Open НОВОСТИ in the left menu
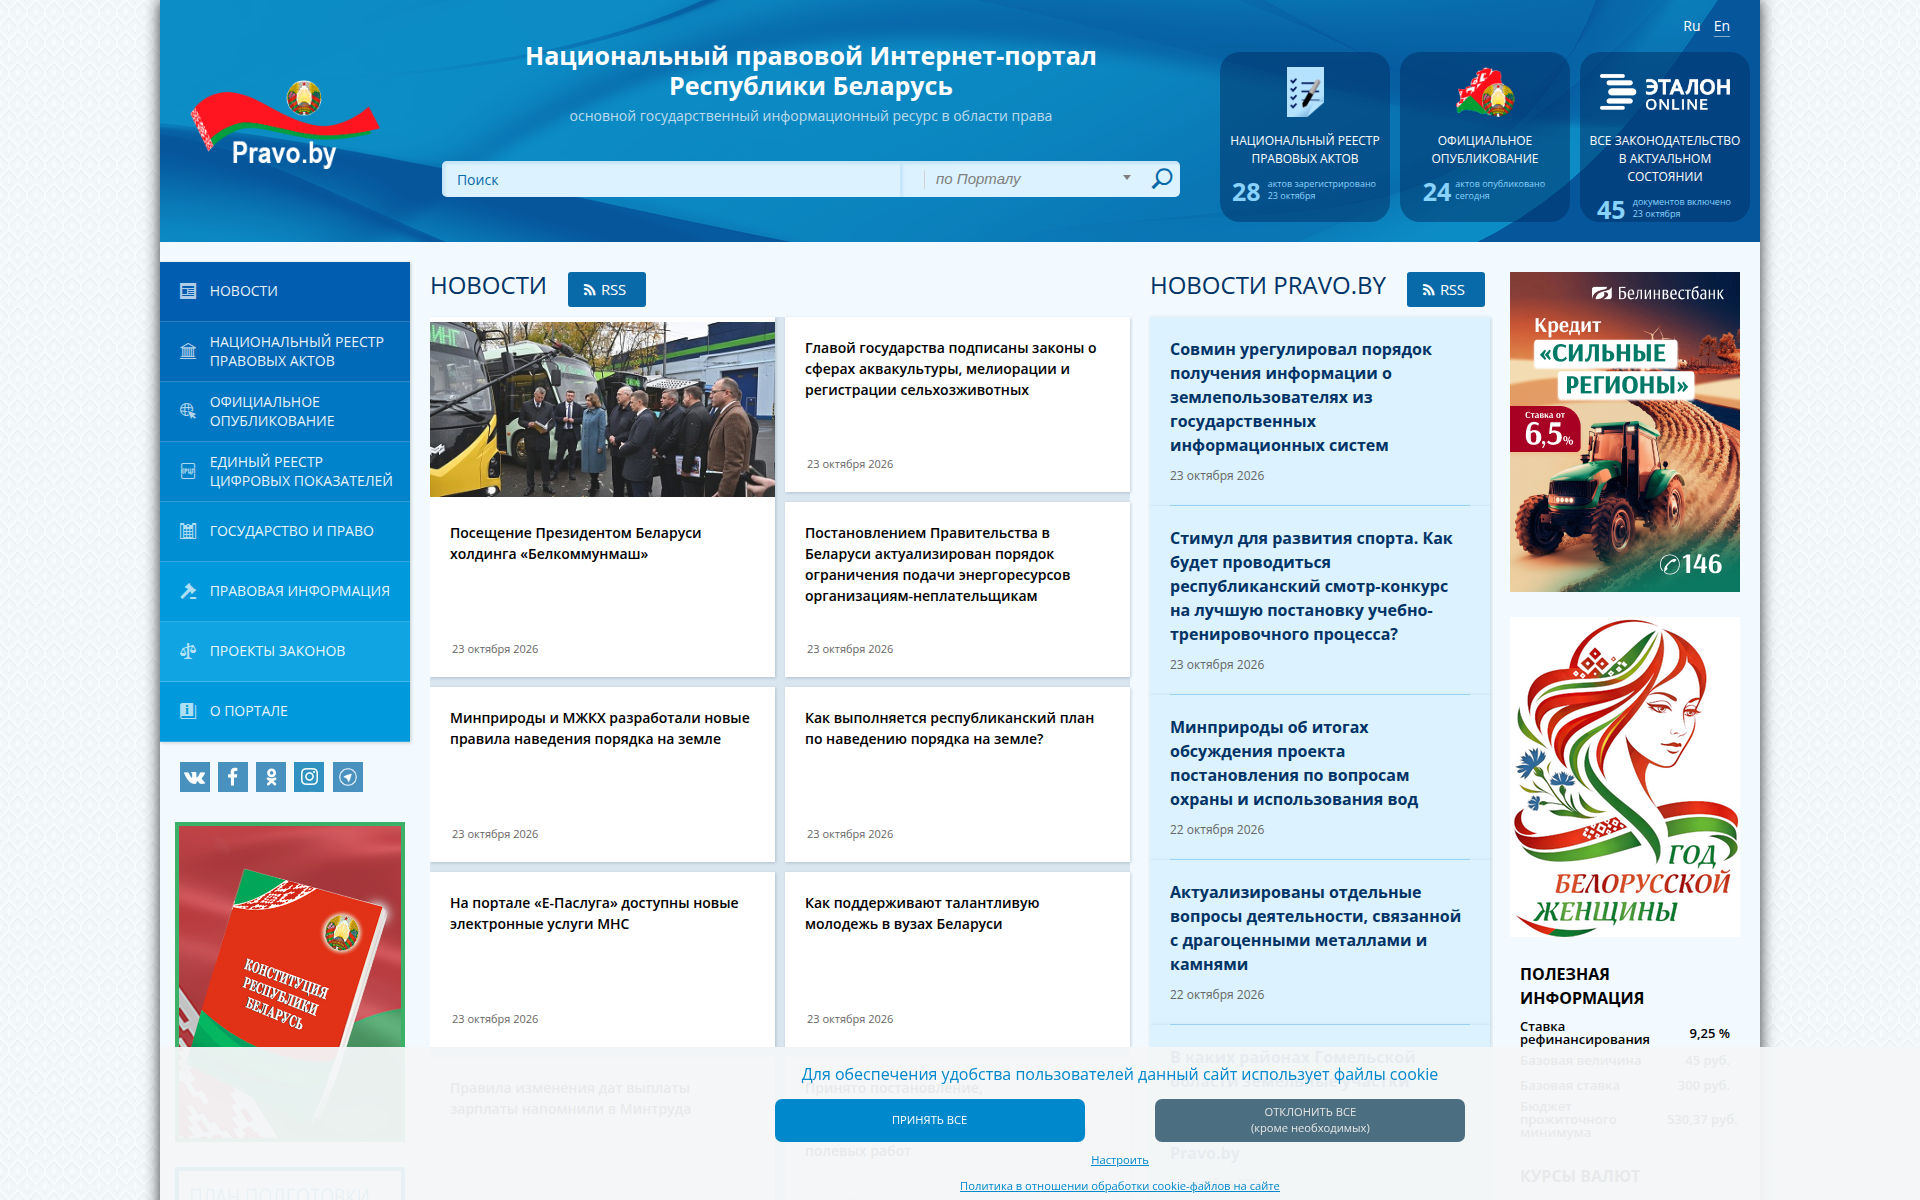The image size is (1920, 1200). coord(285,291)
